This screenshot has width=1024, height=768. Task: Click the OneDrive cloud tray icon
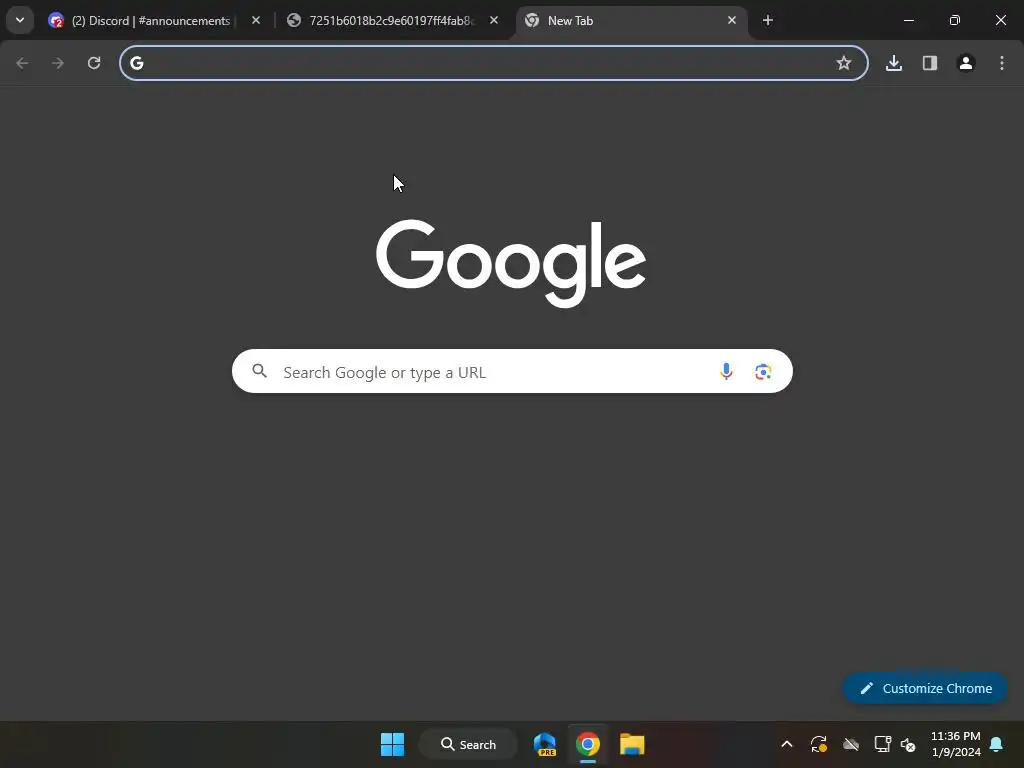pyautogui.click(x=851, y=744)
